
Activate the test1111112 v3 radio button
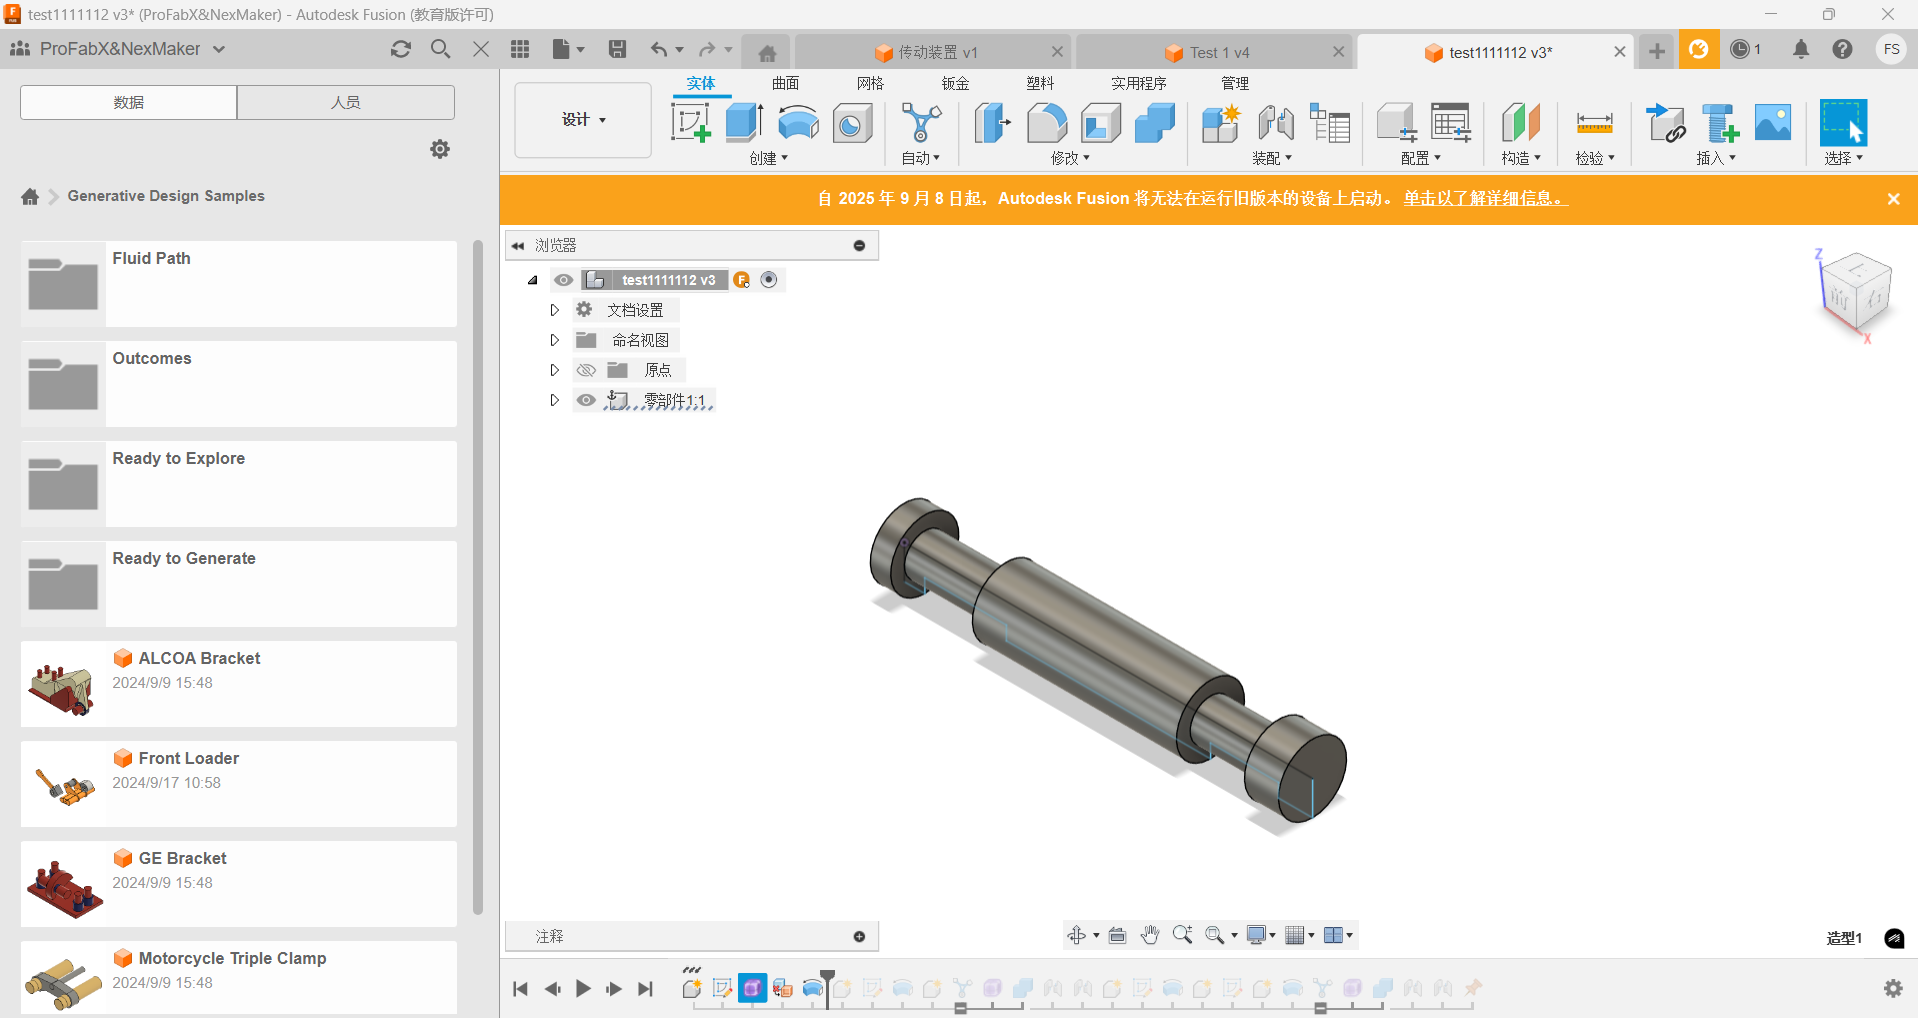(x=769, y=280)
